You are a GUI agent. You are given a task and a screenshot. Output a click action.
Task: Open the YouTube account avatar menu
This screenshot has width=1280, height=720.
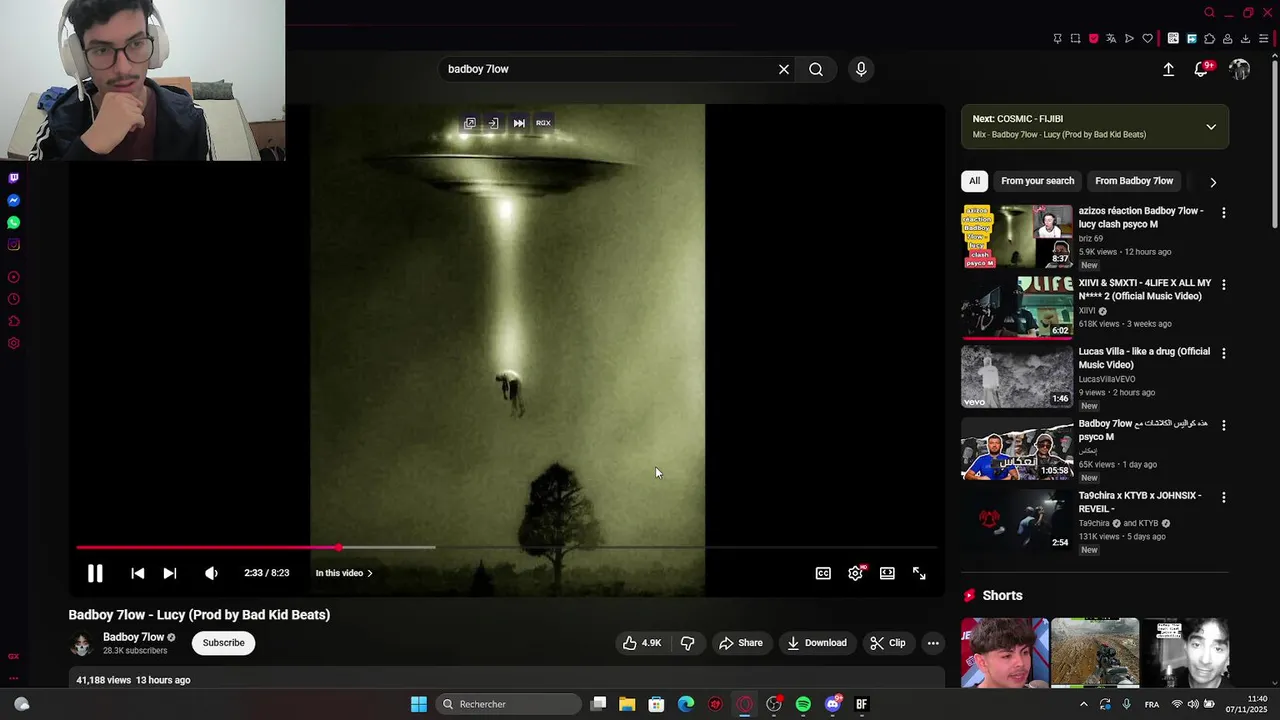click(x=1239, y=69)
